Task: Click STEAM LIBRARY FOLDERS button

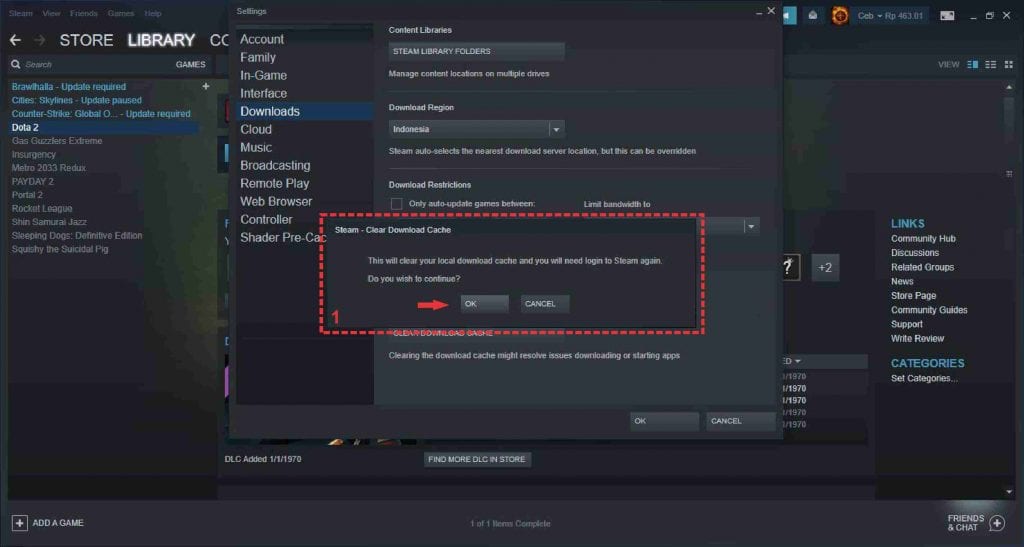Action: click(476, 52)
